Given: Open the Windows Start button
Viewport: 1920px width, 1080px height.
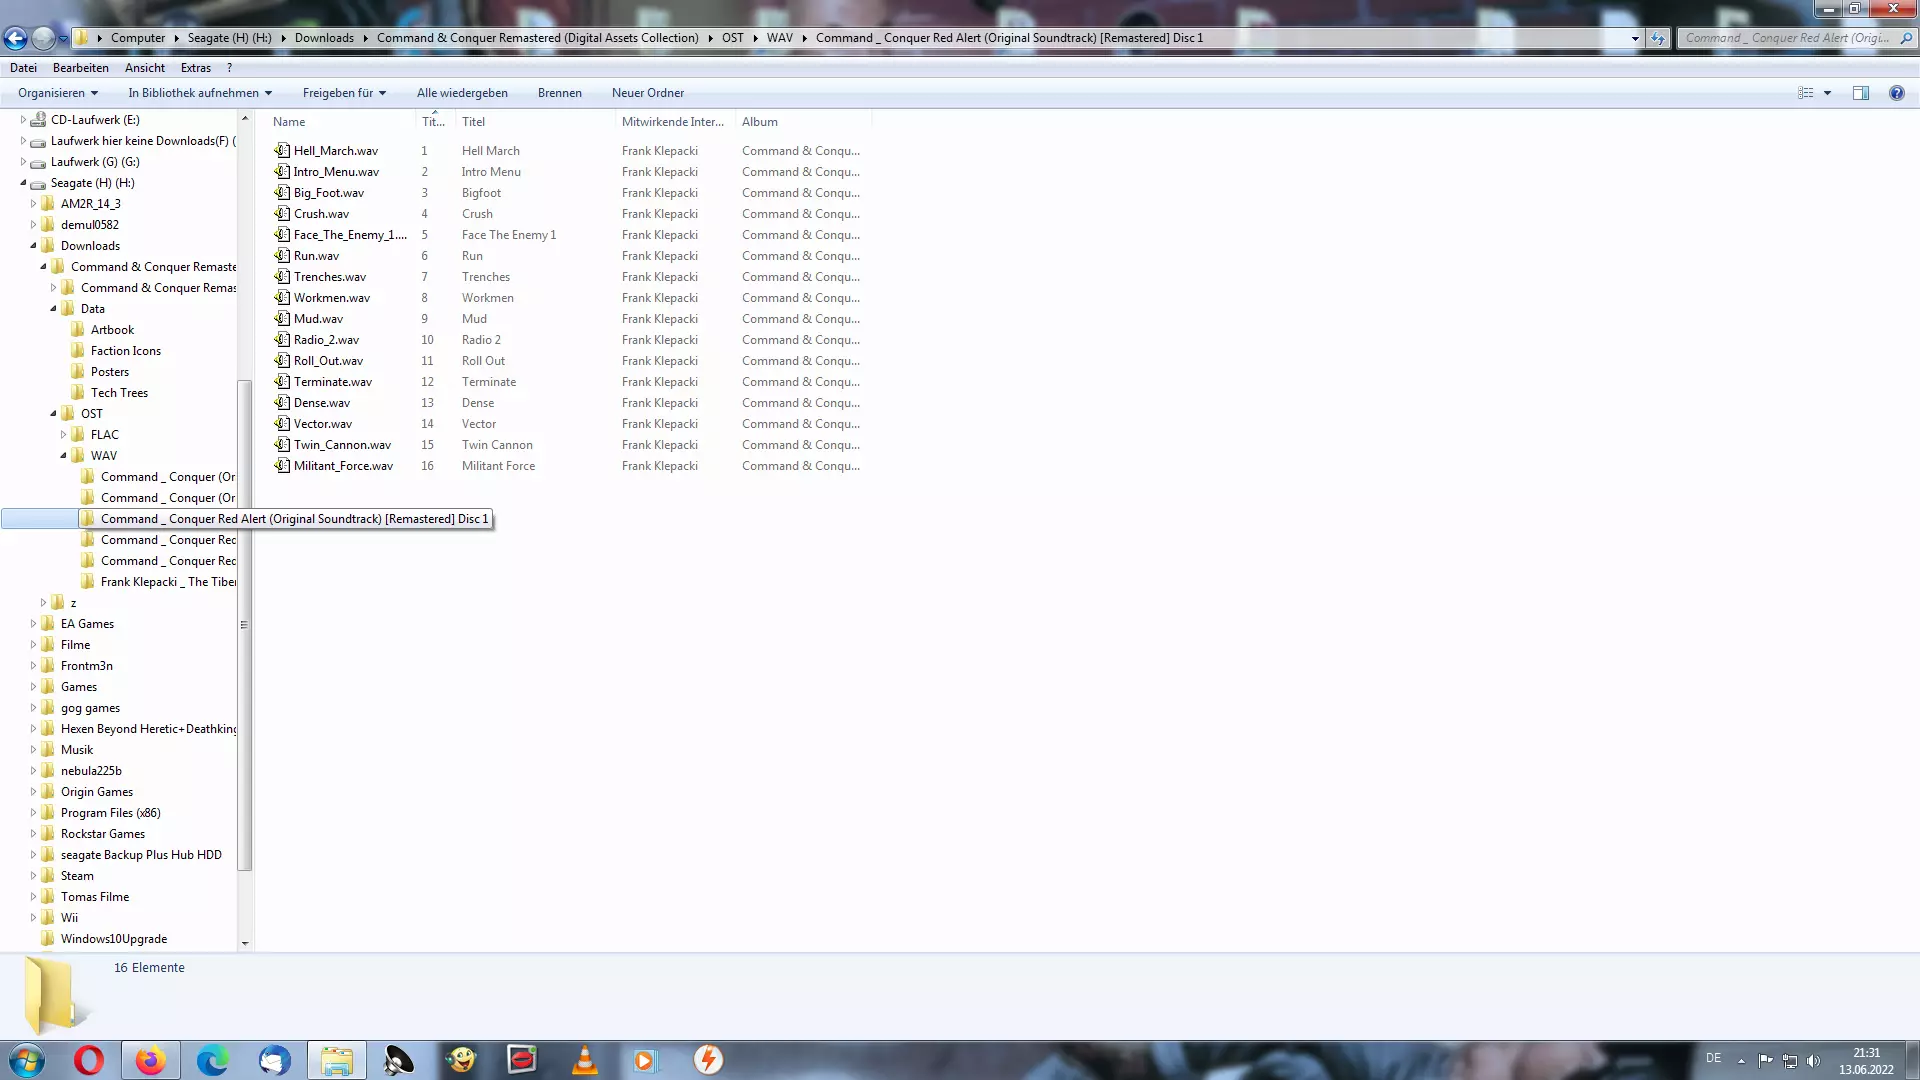Looking at the screenshot, I should point(27,1060).
